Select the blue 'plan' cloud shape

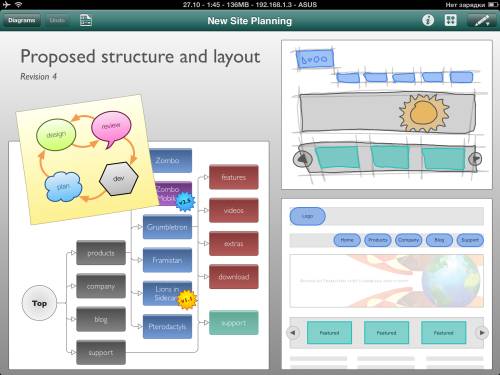tap(63, 187)
